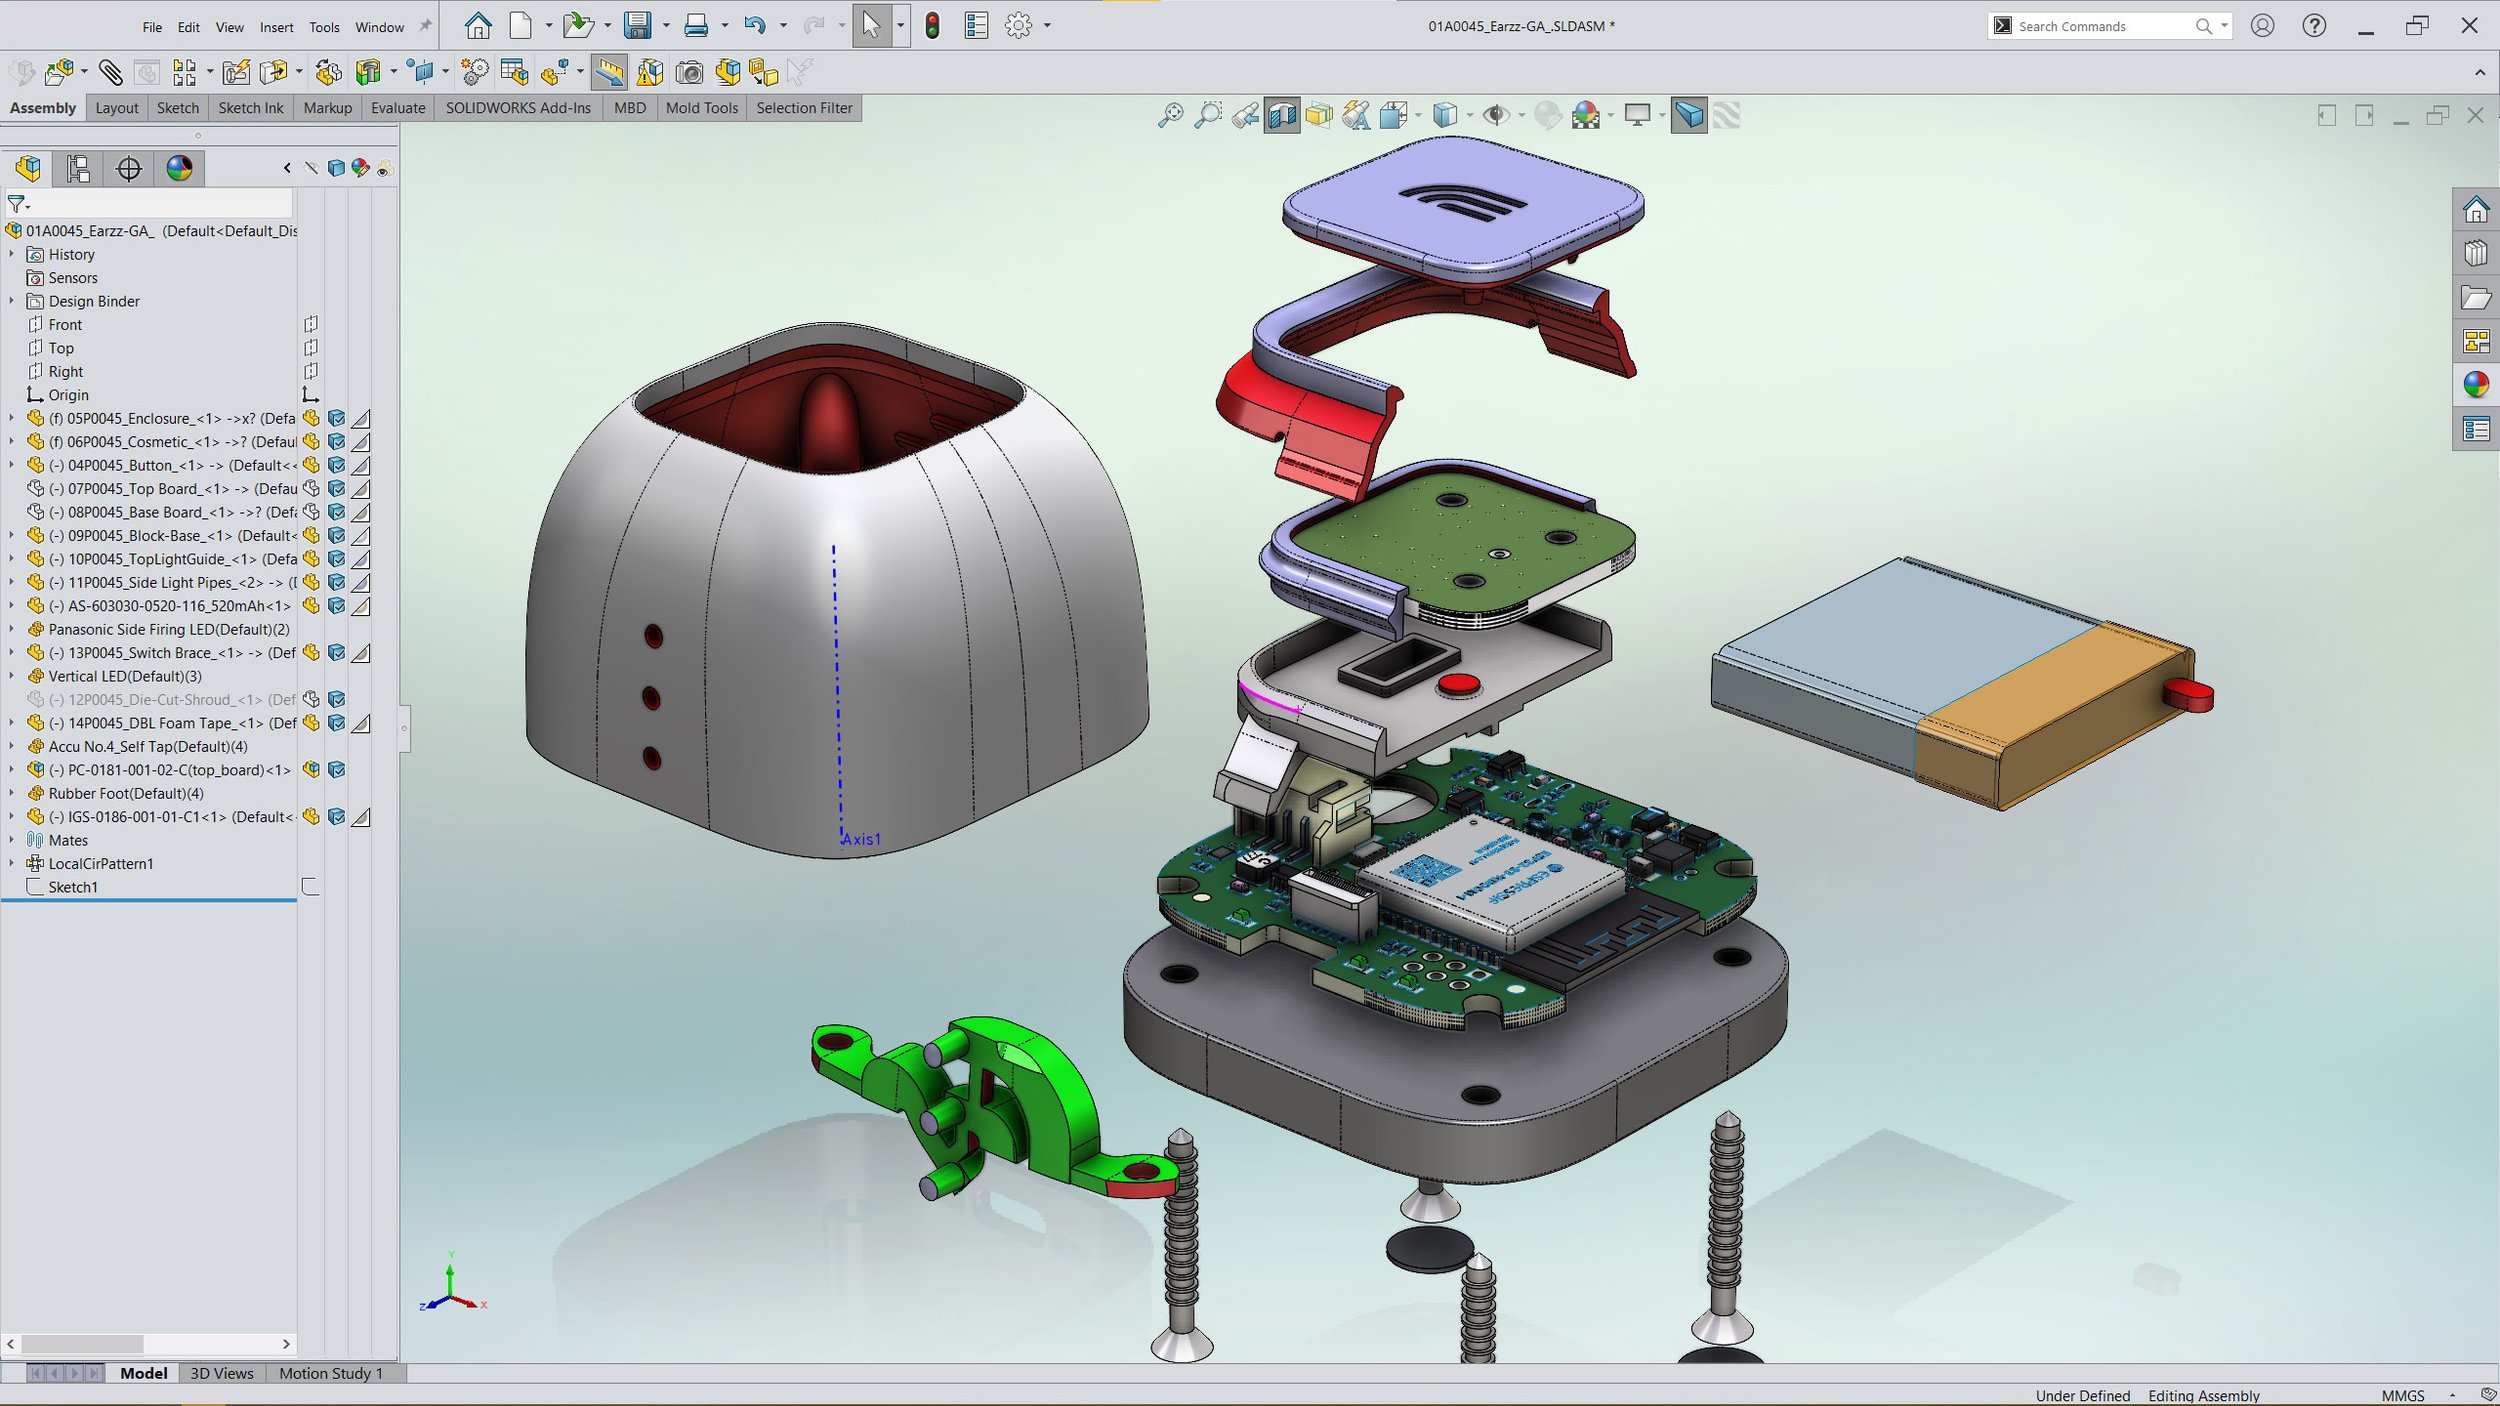The height and width of the screenshot is (1406, 2500).
Task: Switch to Motion Study 1 tab
Action: (330, 1373)
